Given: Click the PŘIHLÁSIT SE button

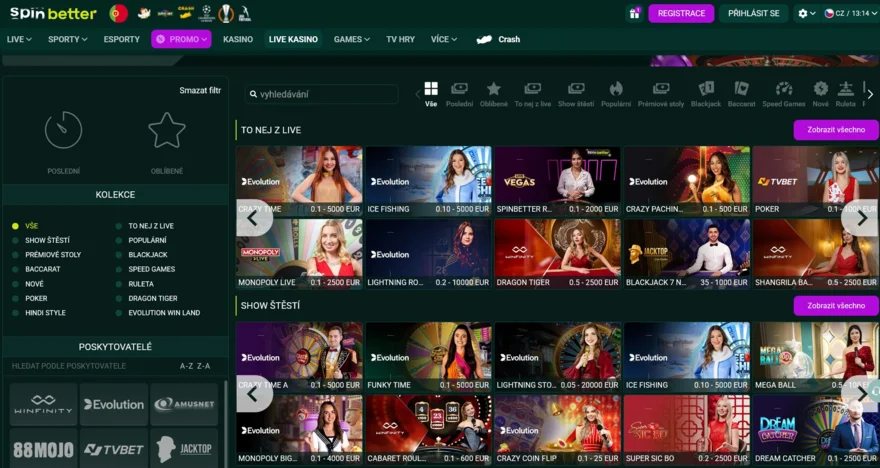Looking at the screenshot, I should coord(754,13).
